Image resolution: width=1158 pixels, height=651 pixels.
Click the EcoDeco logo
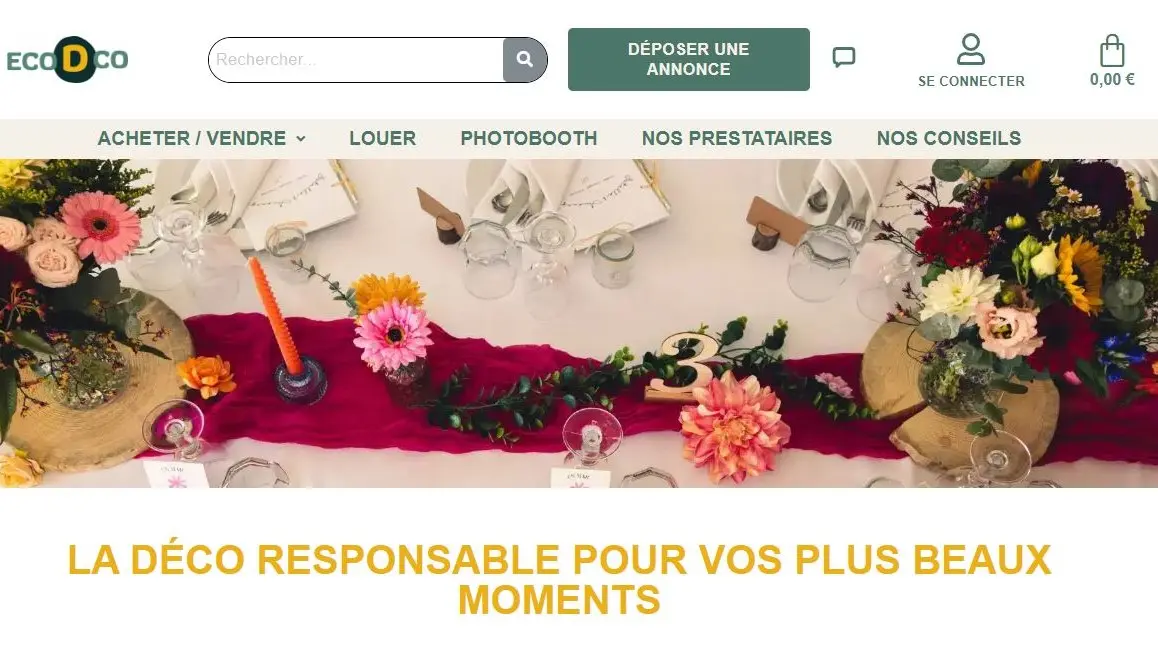(67, 59)
